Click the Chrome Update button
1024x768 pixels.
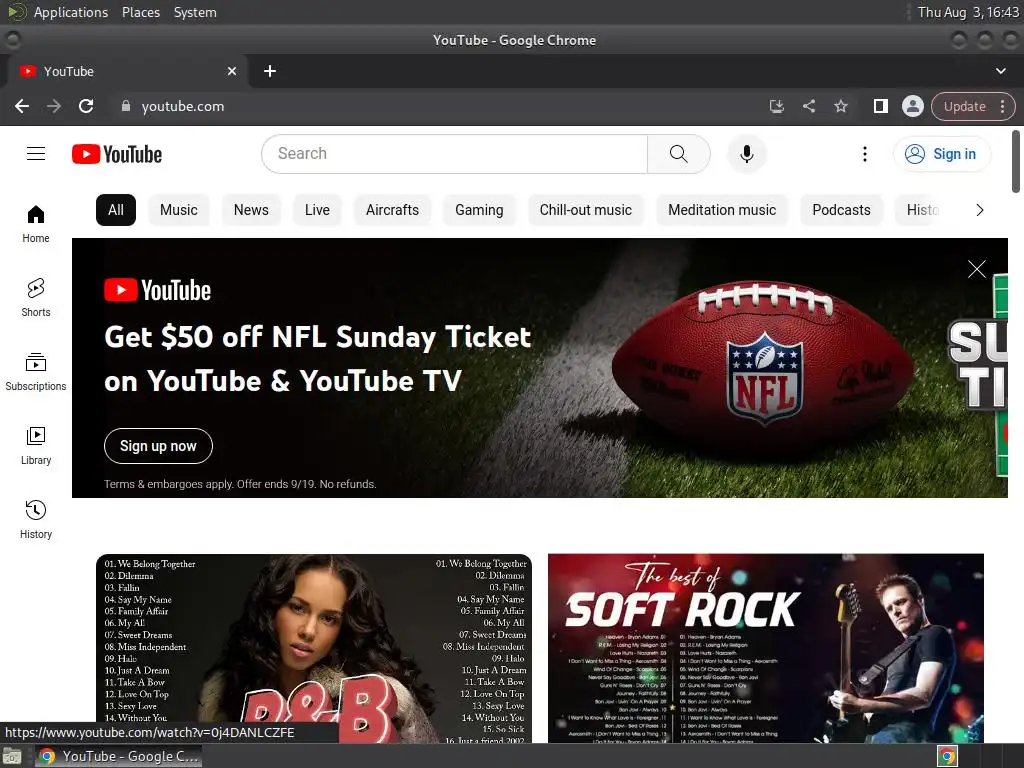tap(972, 106)
